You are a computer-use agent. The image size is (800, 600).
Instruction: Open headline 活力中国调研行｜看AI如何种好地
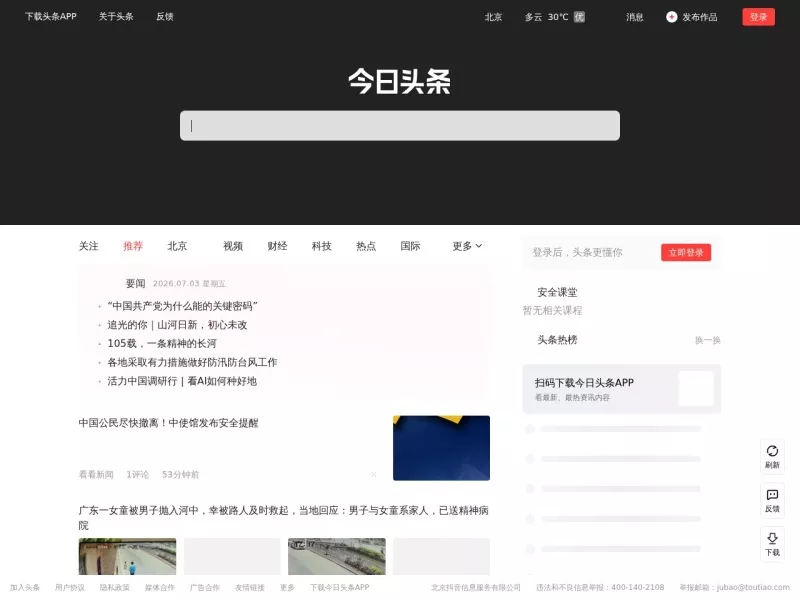pos(182,381)
